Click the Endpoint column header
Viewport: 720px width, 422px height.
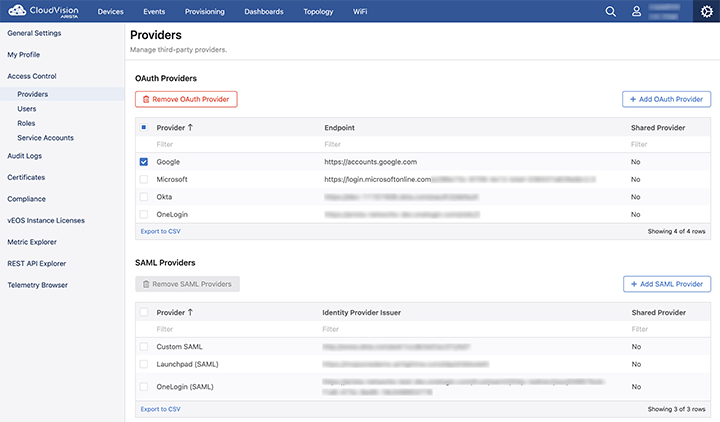(x=339, y=128)
